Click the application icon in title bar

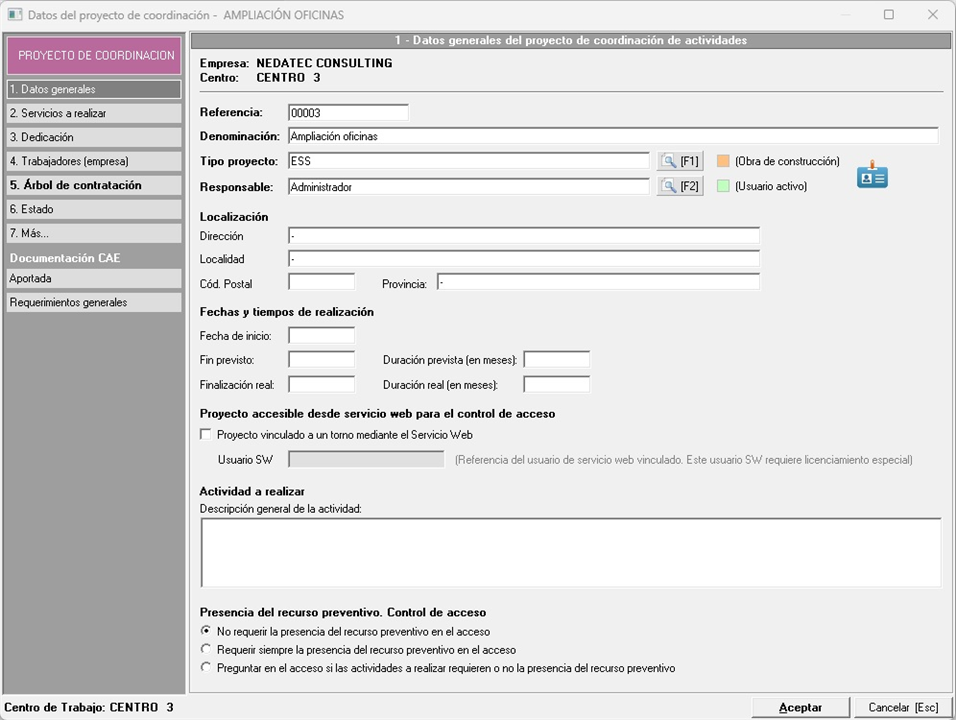tap(14, 15)
